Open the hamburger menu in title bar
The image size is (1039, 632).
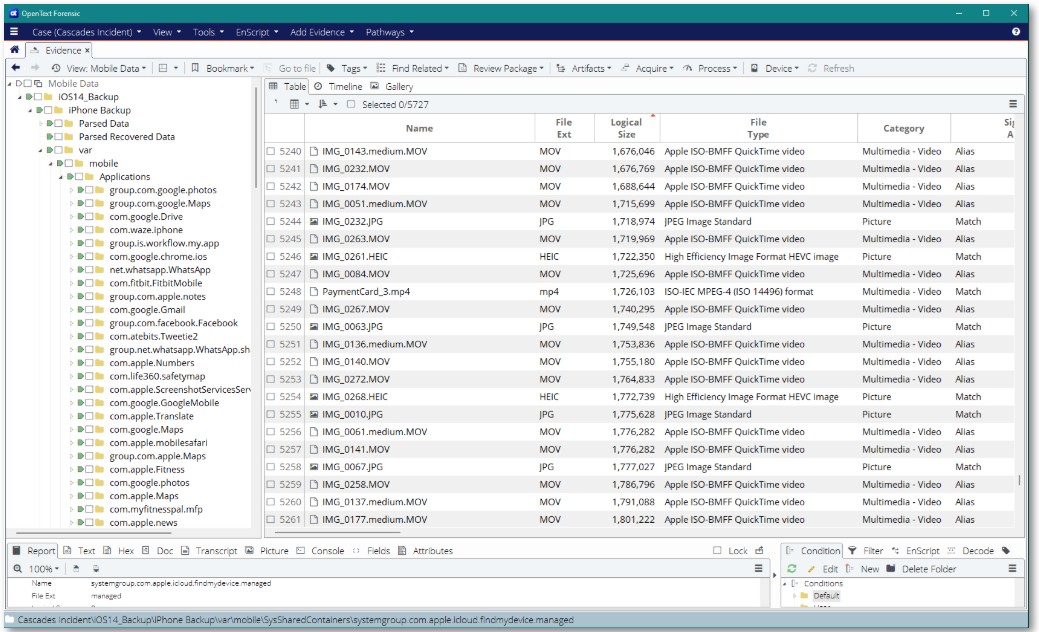click(x=13, y=32)
